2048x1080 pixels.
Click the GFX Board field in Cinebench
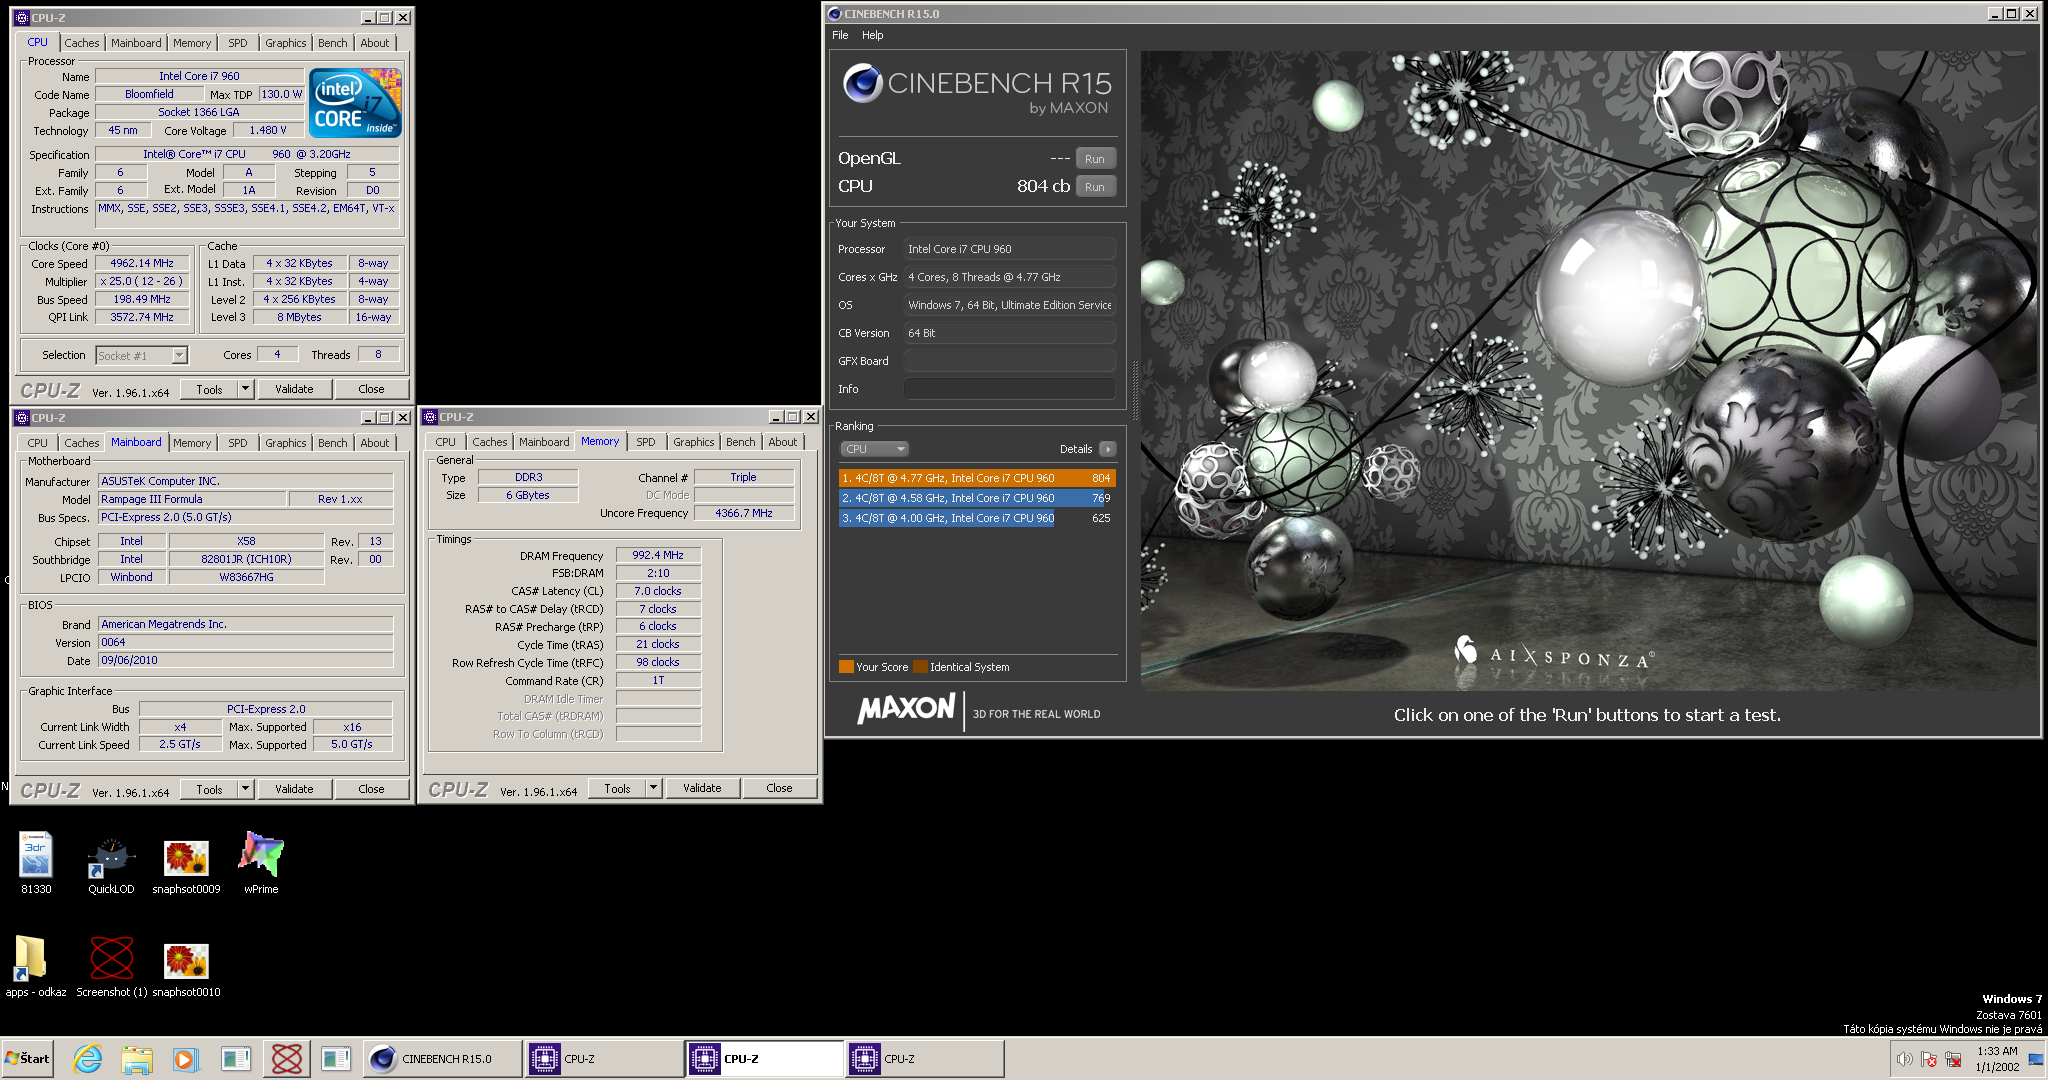1010,361
